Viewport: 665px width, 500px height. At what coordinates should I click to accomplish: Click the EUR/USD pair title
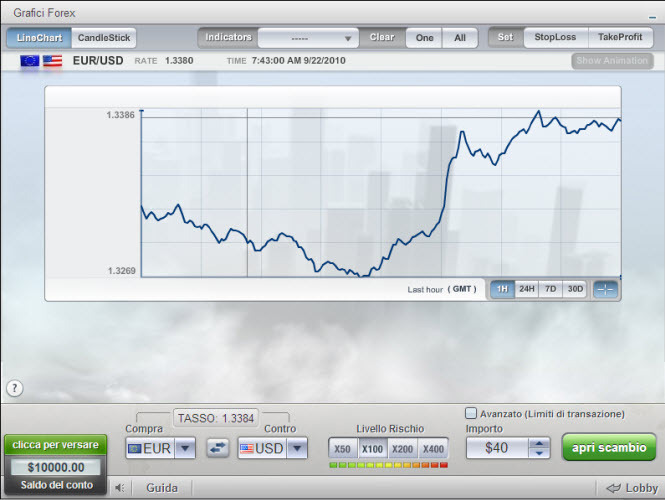coord(98,61)
